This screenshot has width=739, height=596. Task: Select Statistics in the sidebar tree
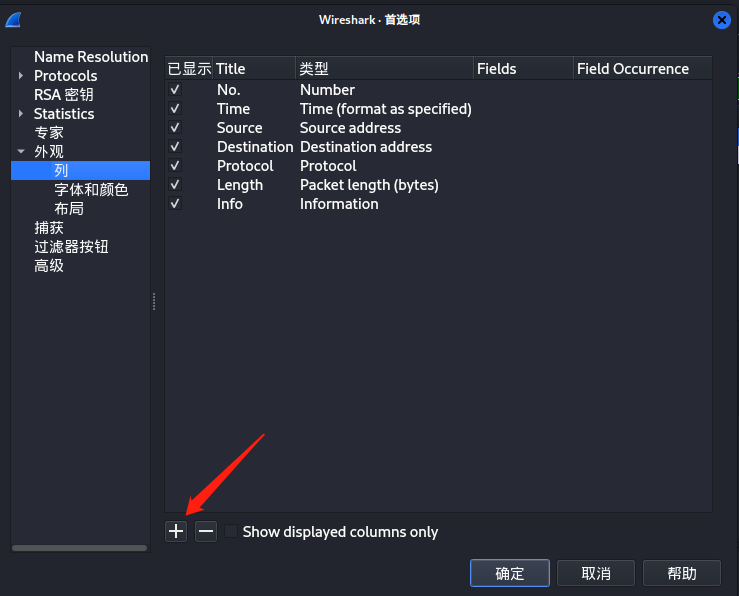[x=64, y=114]
